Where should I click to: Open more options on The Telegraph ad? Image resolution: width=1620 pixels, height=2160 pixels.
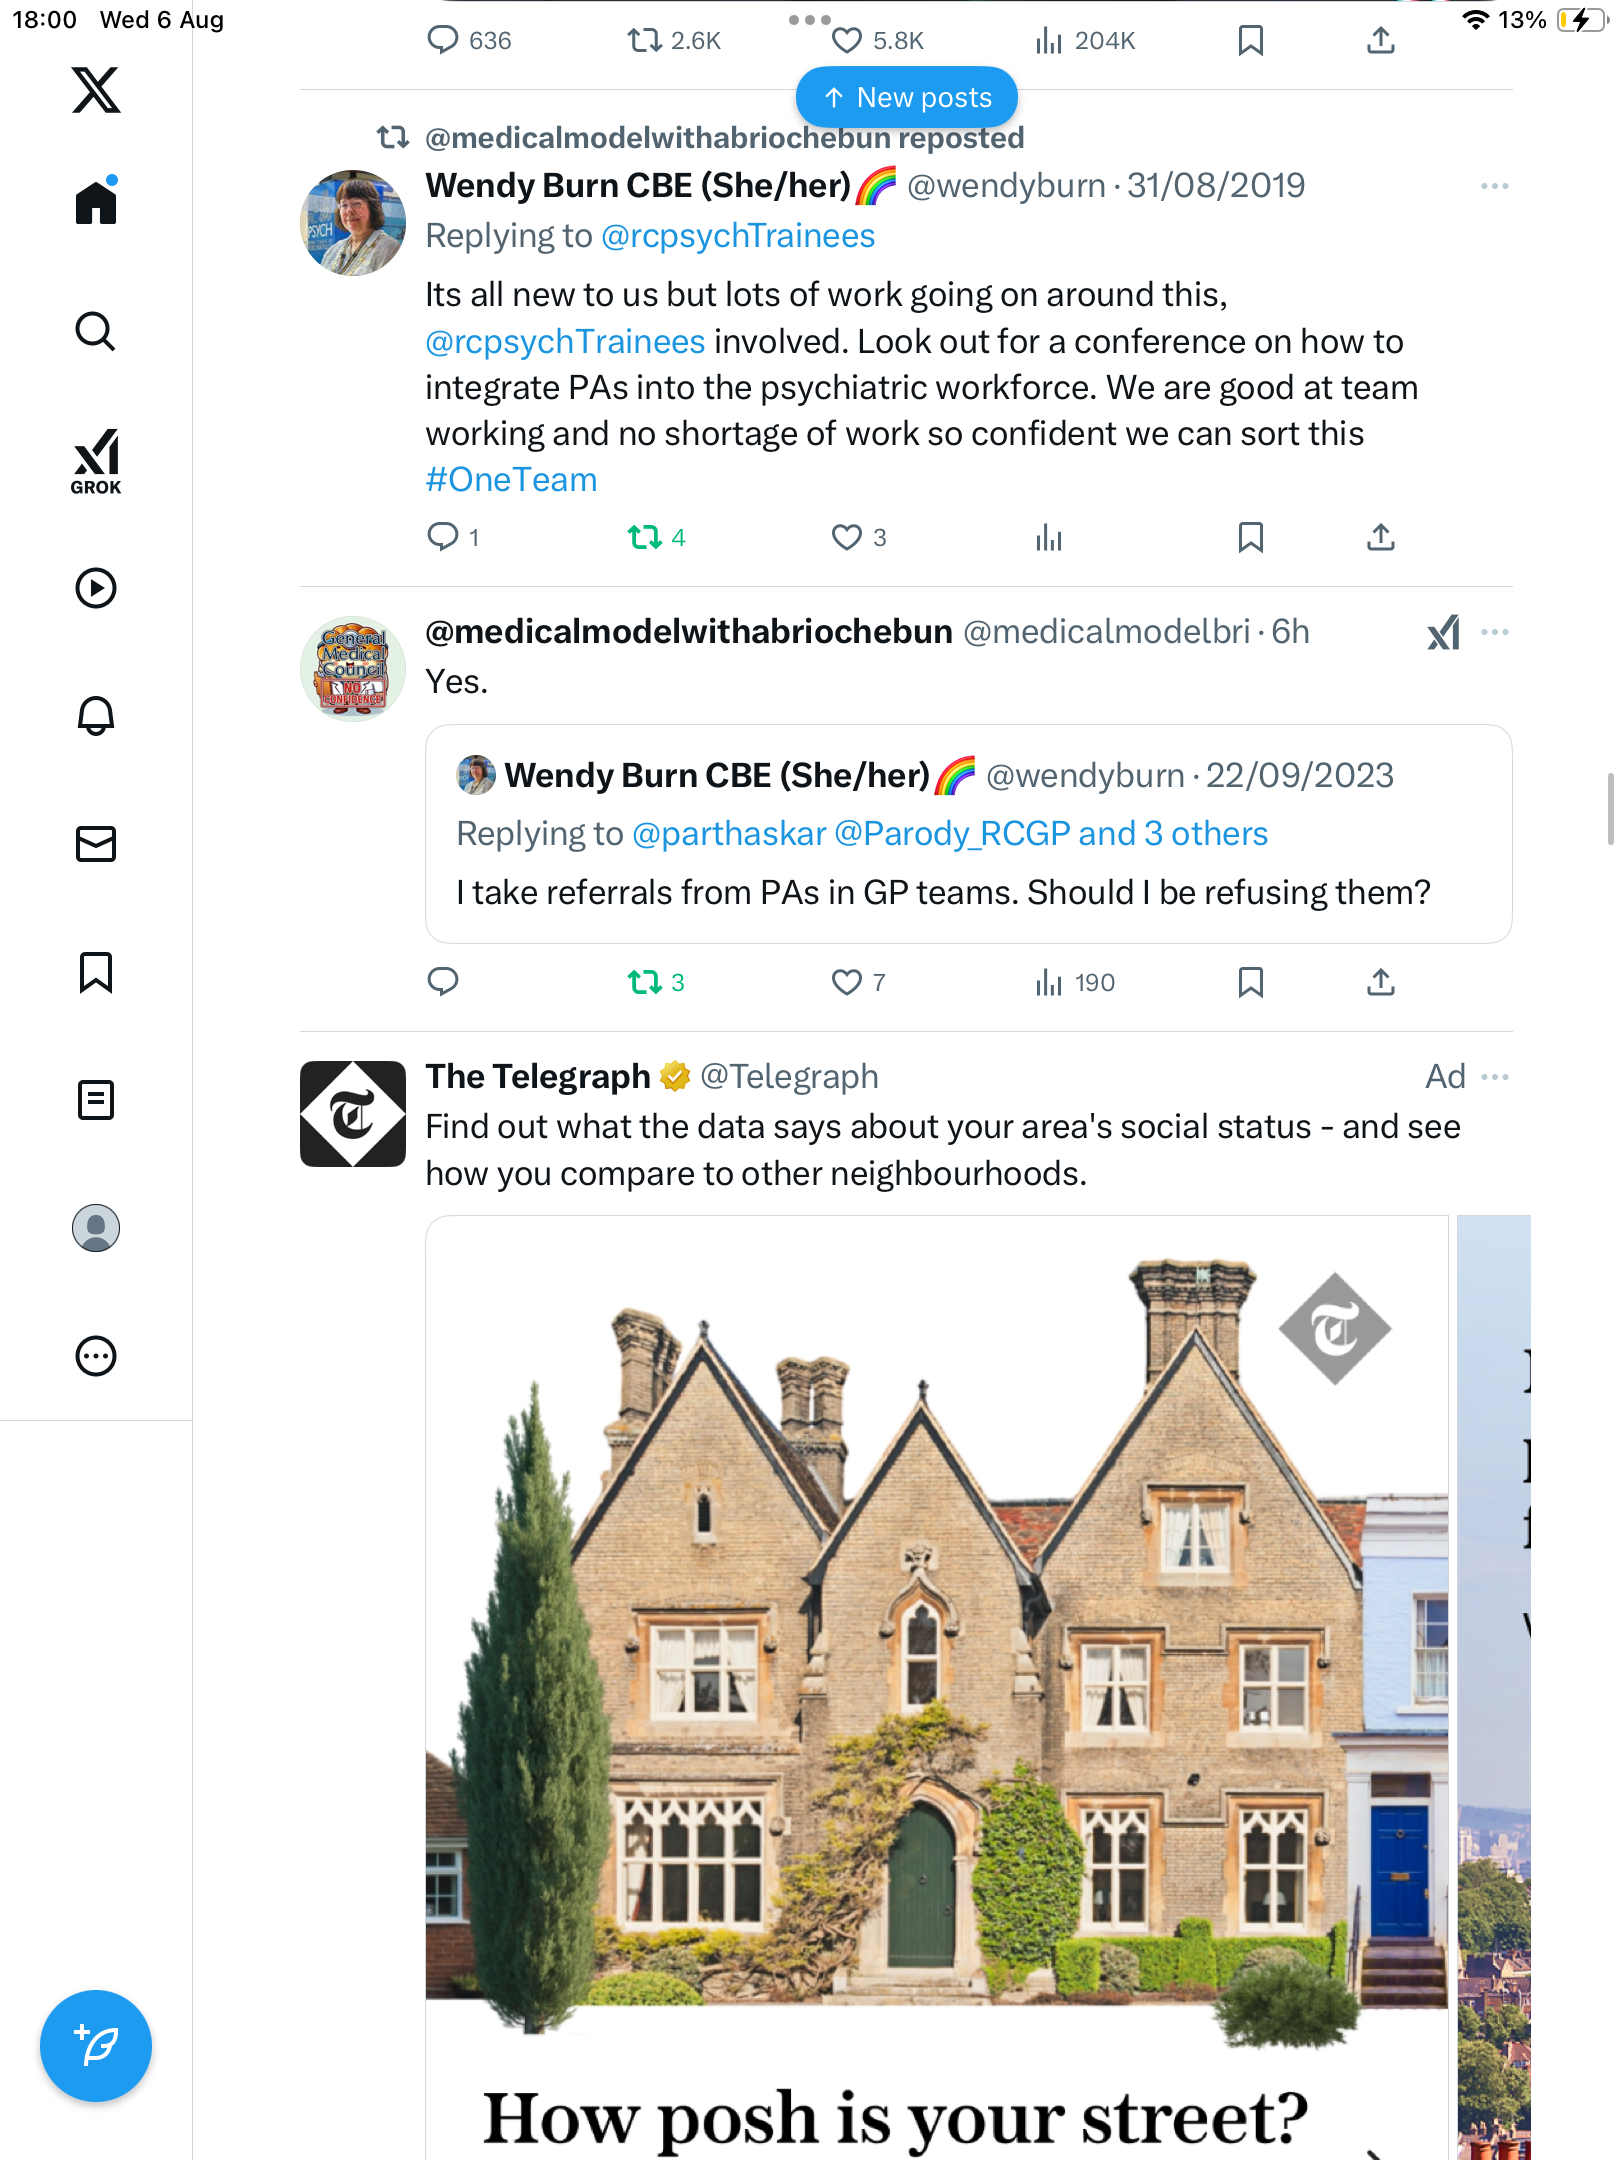point(1495,1077)
